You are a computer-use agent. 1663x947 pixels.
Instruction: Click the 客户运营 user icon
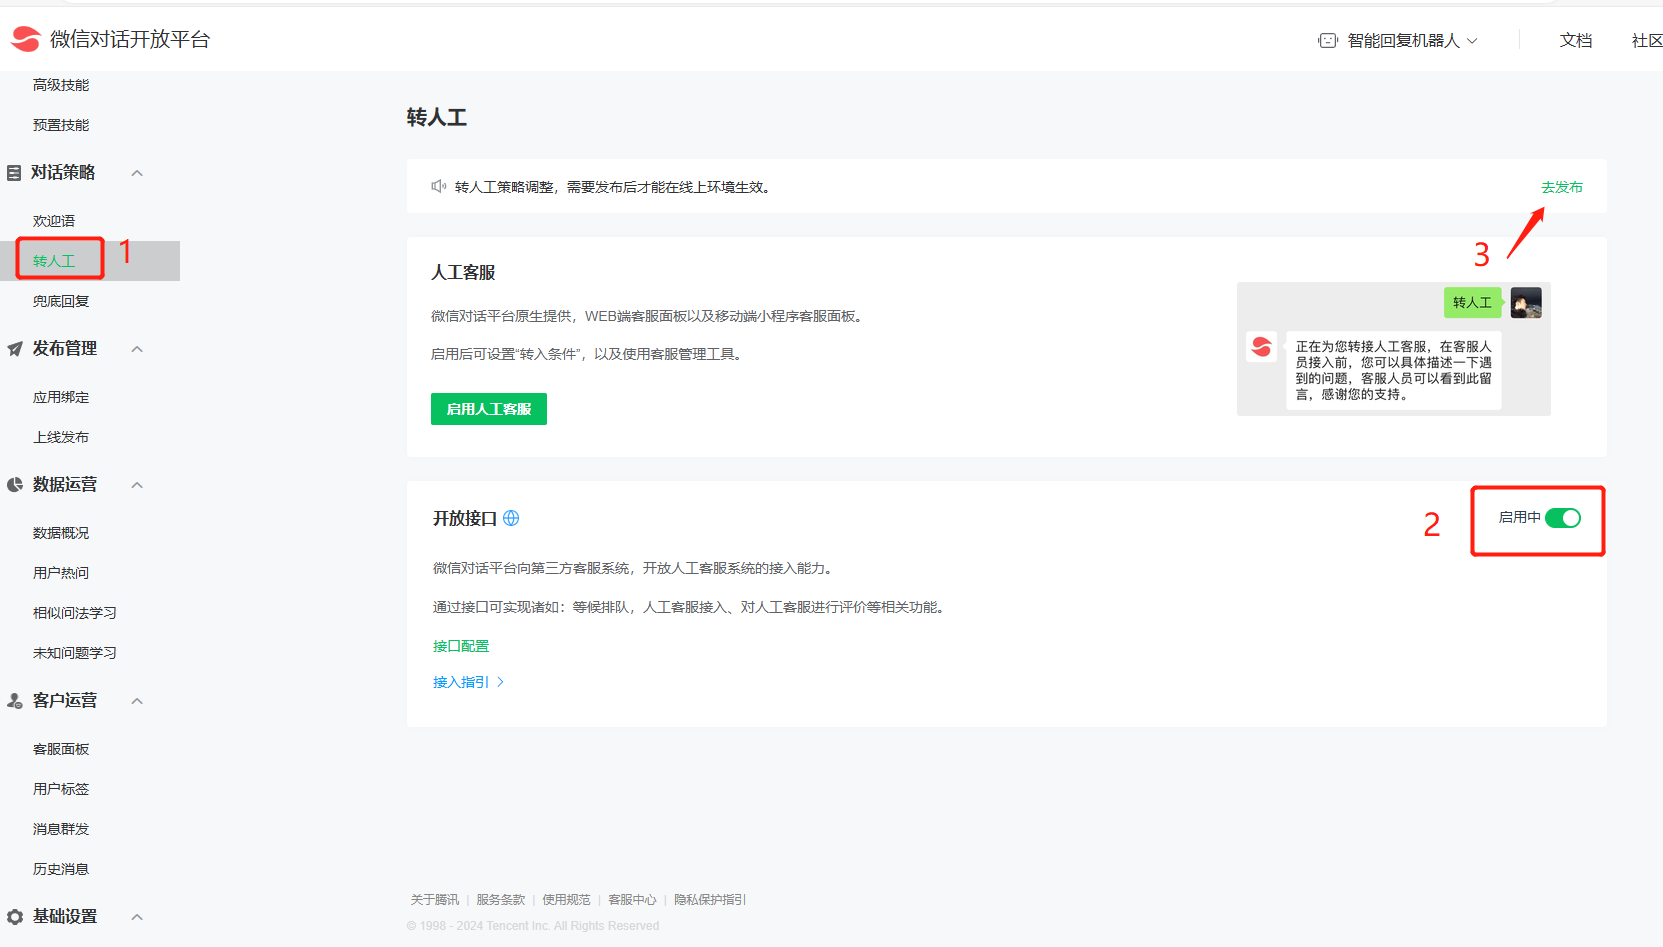tap(15, 701)
